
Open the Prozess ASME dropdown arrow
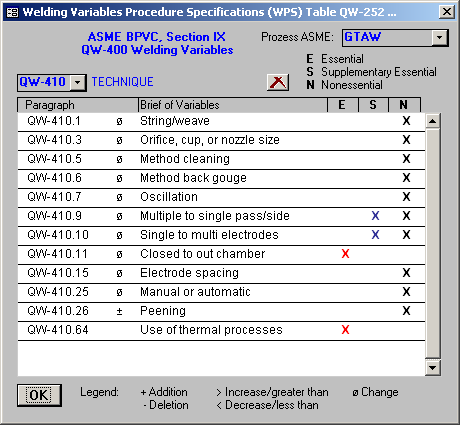pyautogui.click(x=439, y=38)
